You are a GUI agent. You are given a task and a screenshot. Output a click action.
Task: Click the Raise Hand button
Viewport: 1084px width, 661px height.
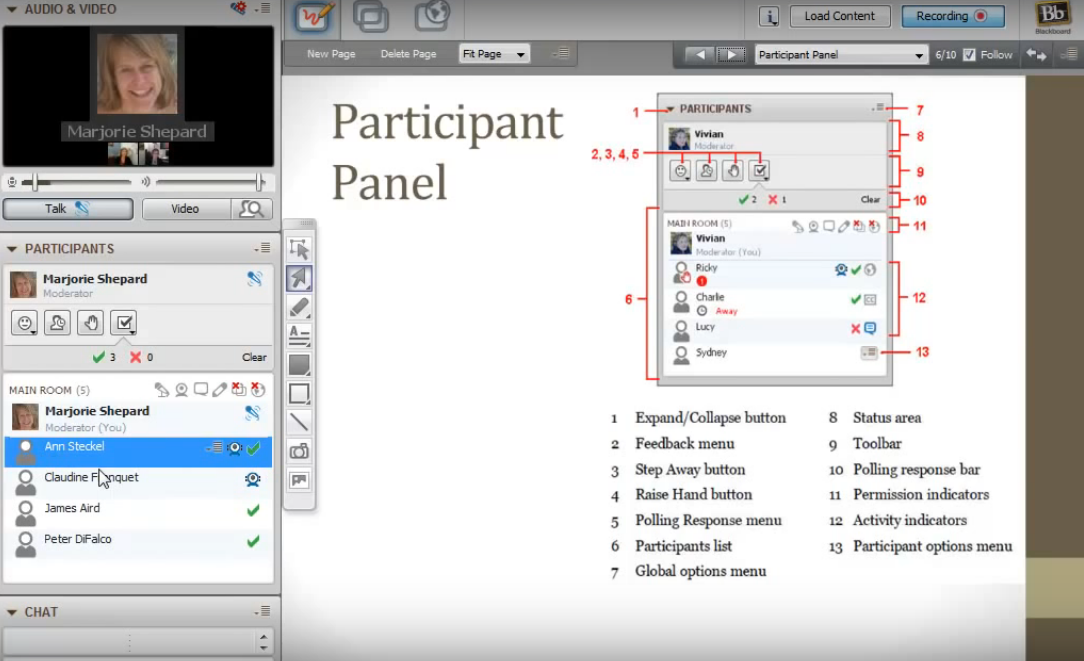tap(91, 323)
